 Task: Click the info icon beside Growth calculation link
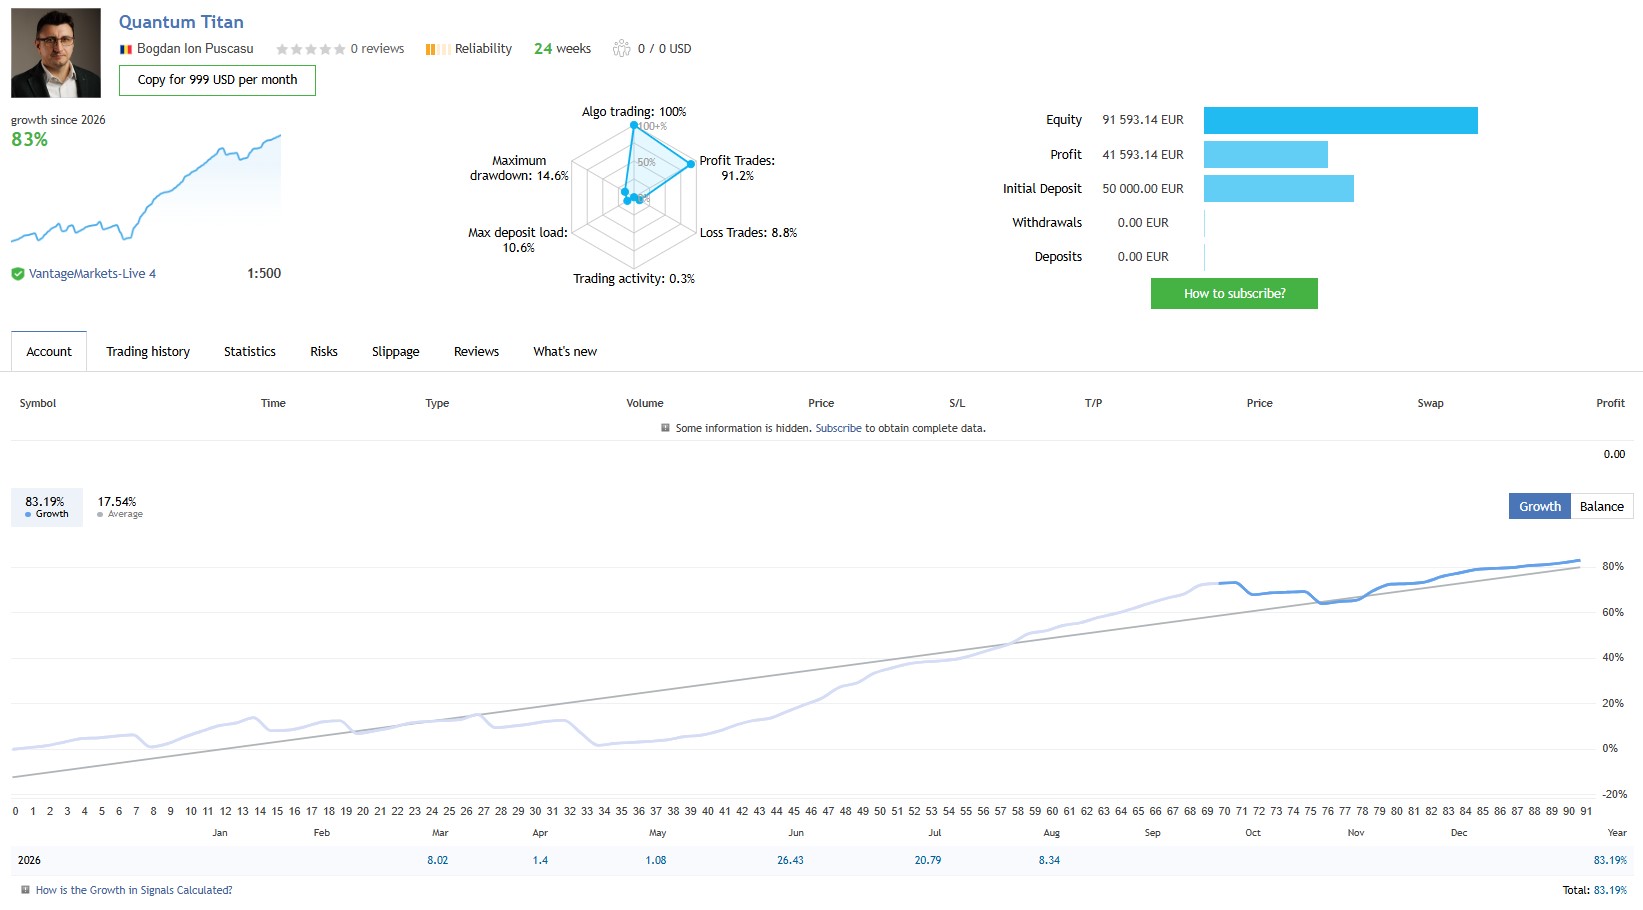[25, 890]
